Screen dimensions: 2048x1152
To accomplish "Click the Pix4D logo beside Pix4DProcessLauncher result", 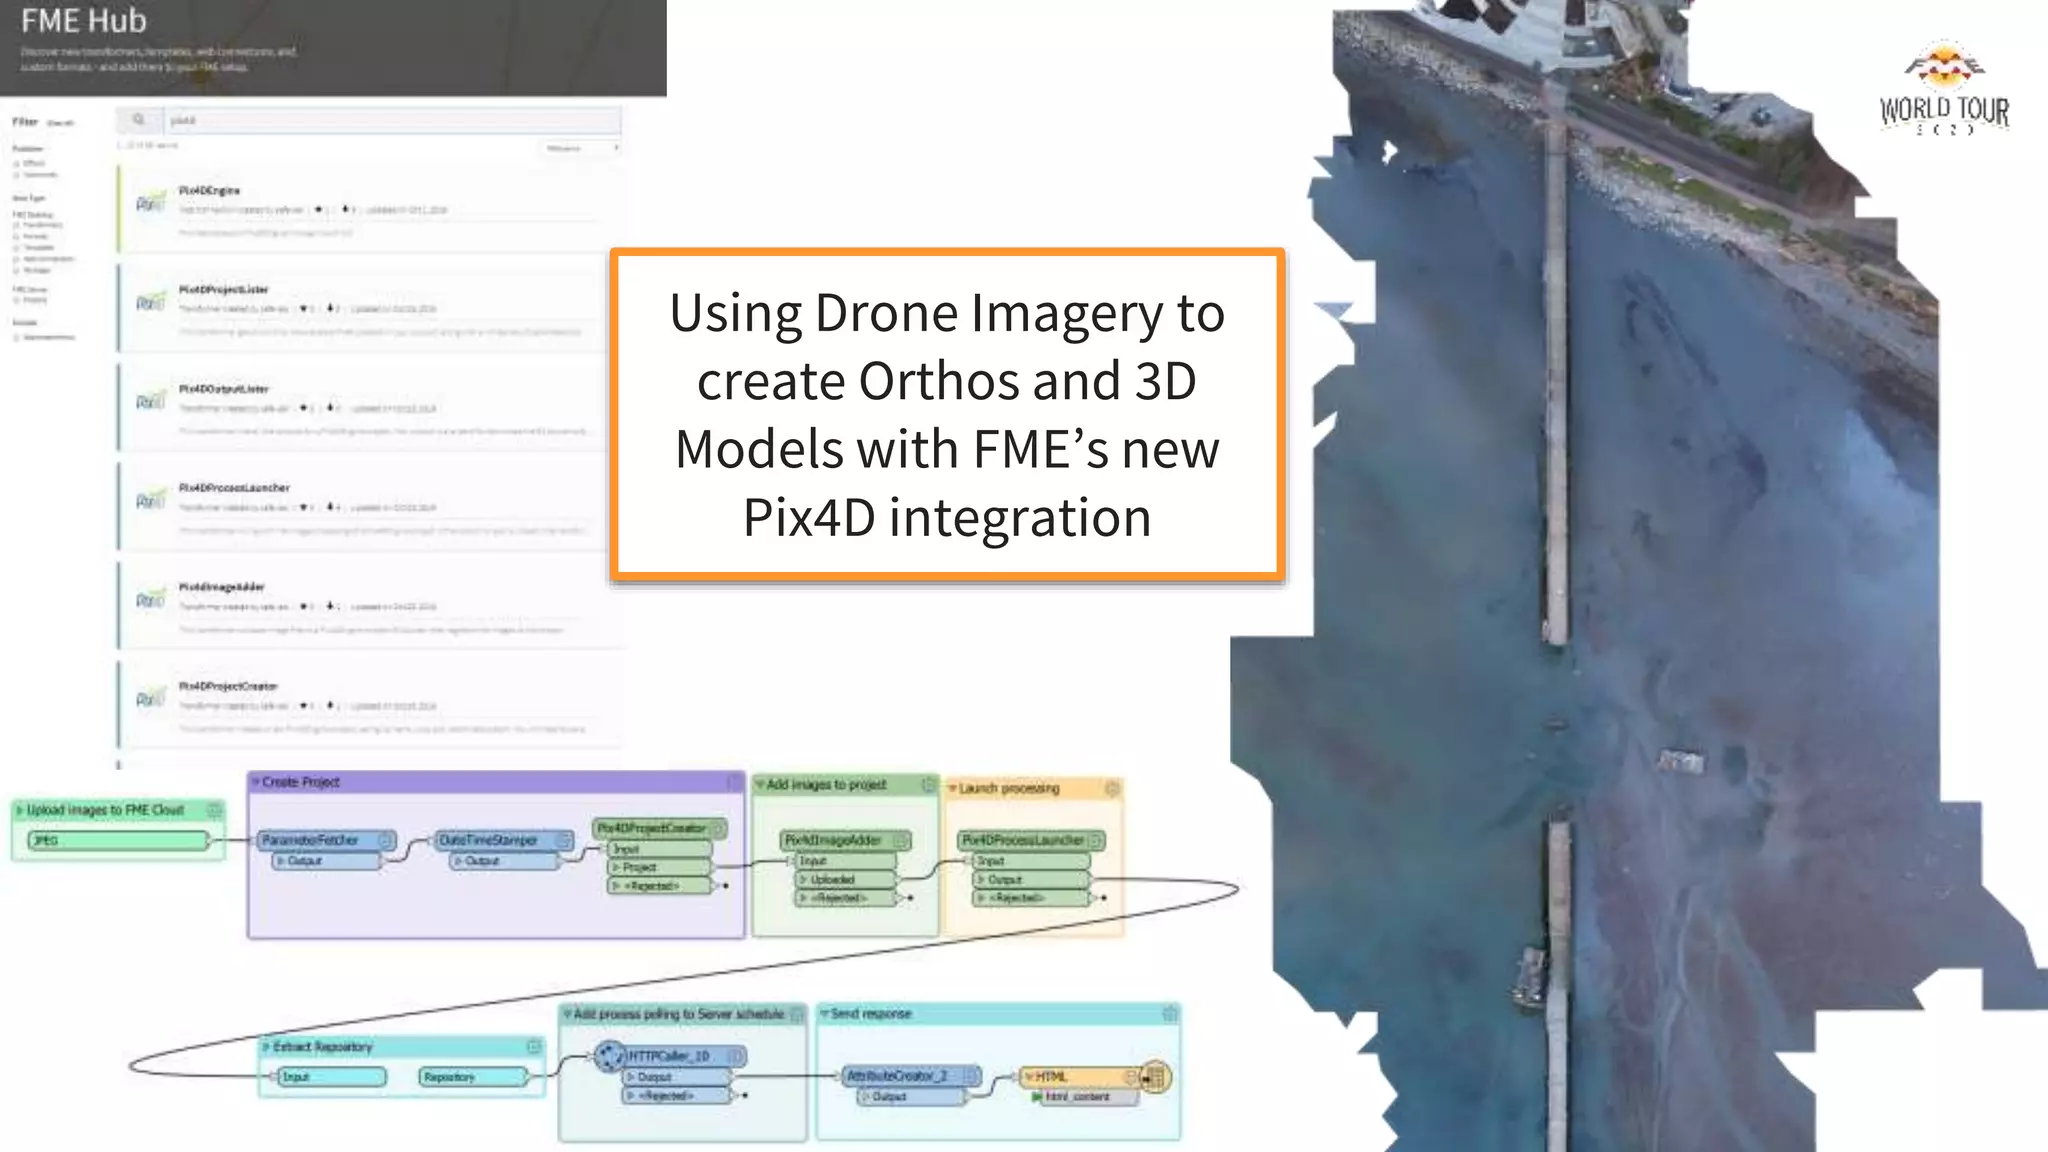I will click(150, 500).
